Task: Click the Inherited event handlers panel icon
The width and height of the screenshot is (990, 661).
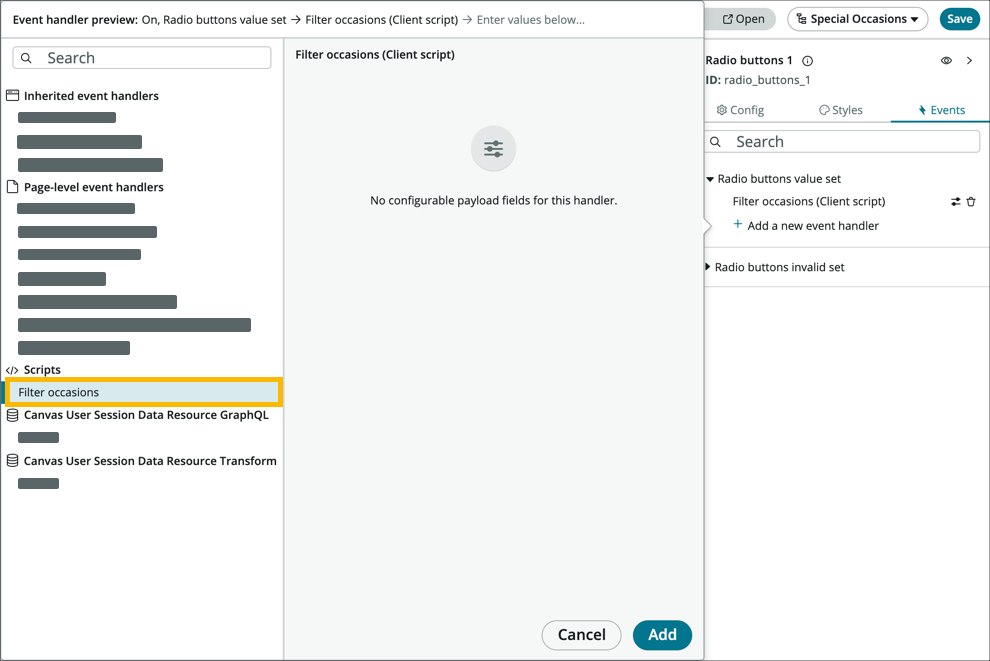Action: pos(13,95)
